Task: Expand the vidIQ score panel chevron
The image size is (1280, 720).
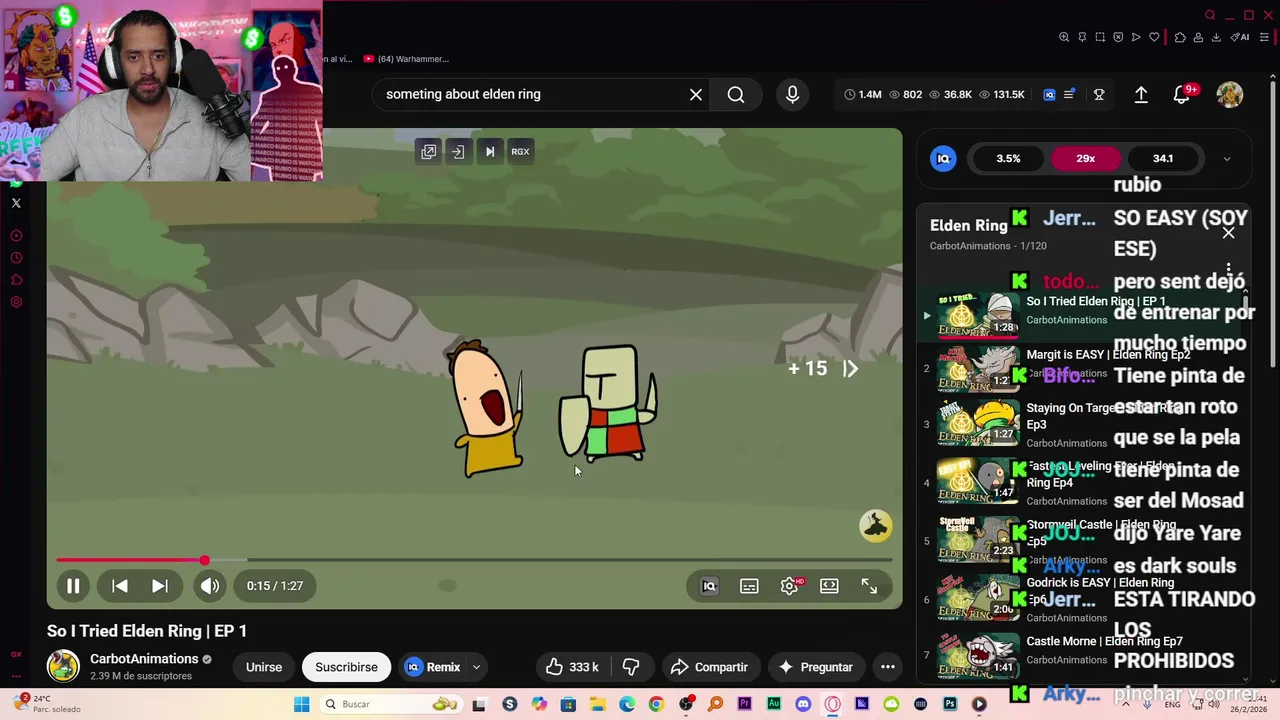Action: click(1227, 159)
